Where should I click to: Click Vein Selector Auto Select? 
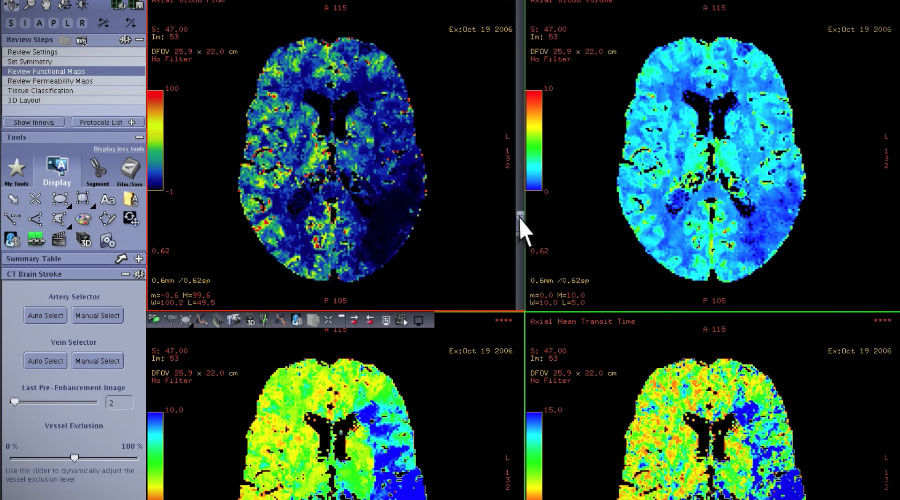point(45,361)
